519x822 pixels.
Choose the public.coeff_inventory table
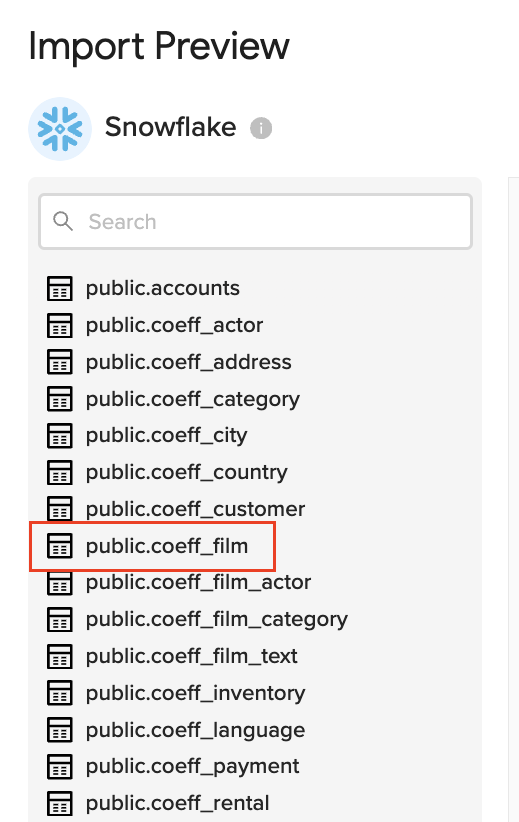pos(196,694)
